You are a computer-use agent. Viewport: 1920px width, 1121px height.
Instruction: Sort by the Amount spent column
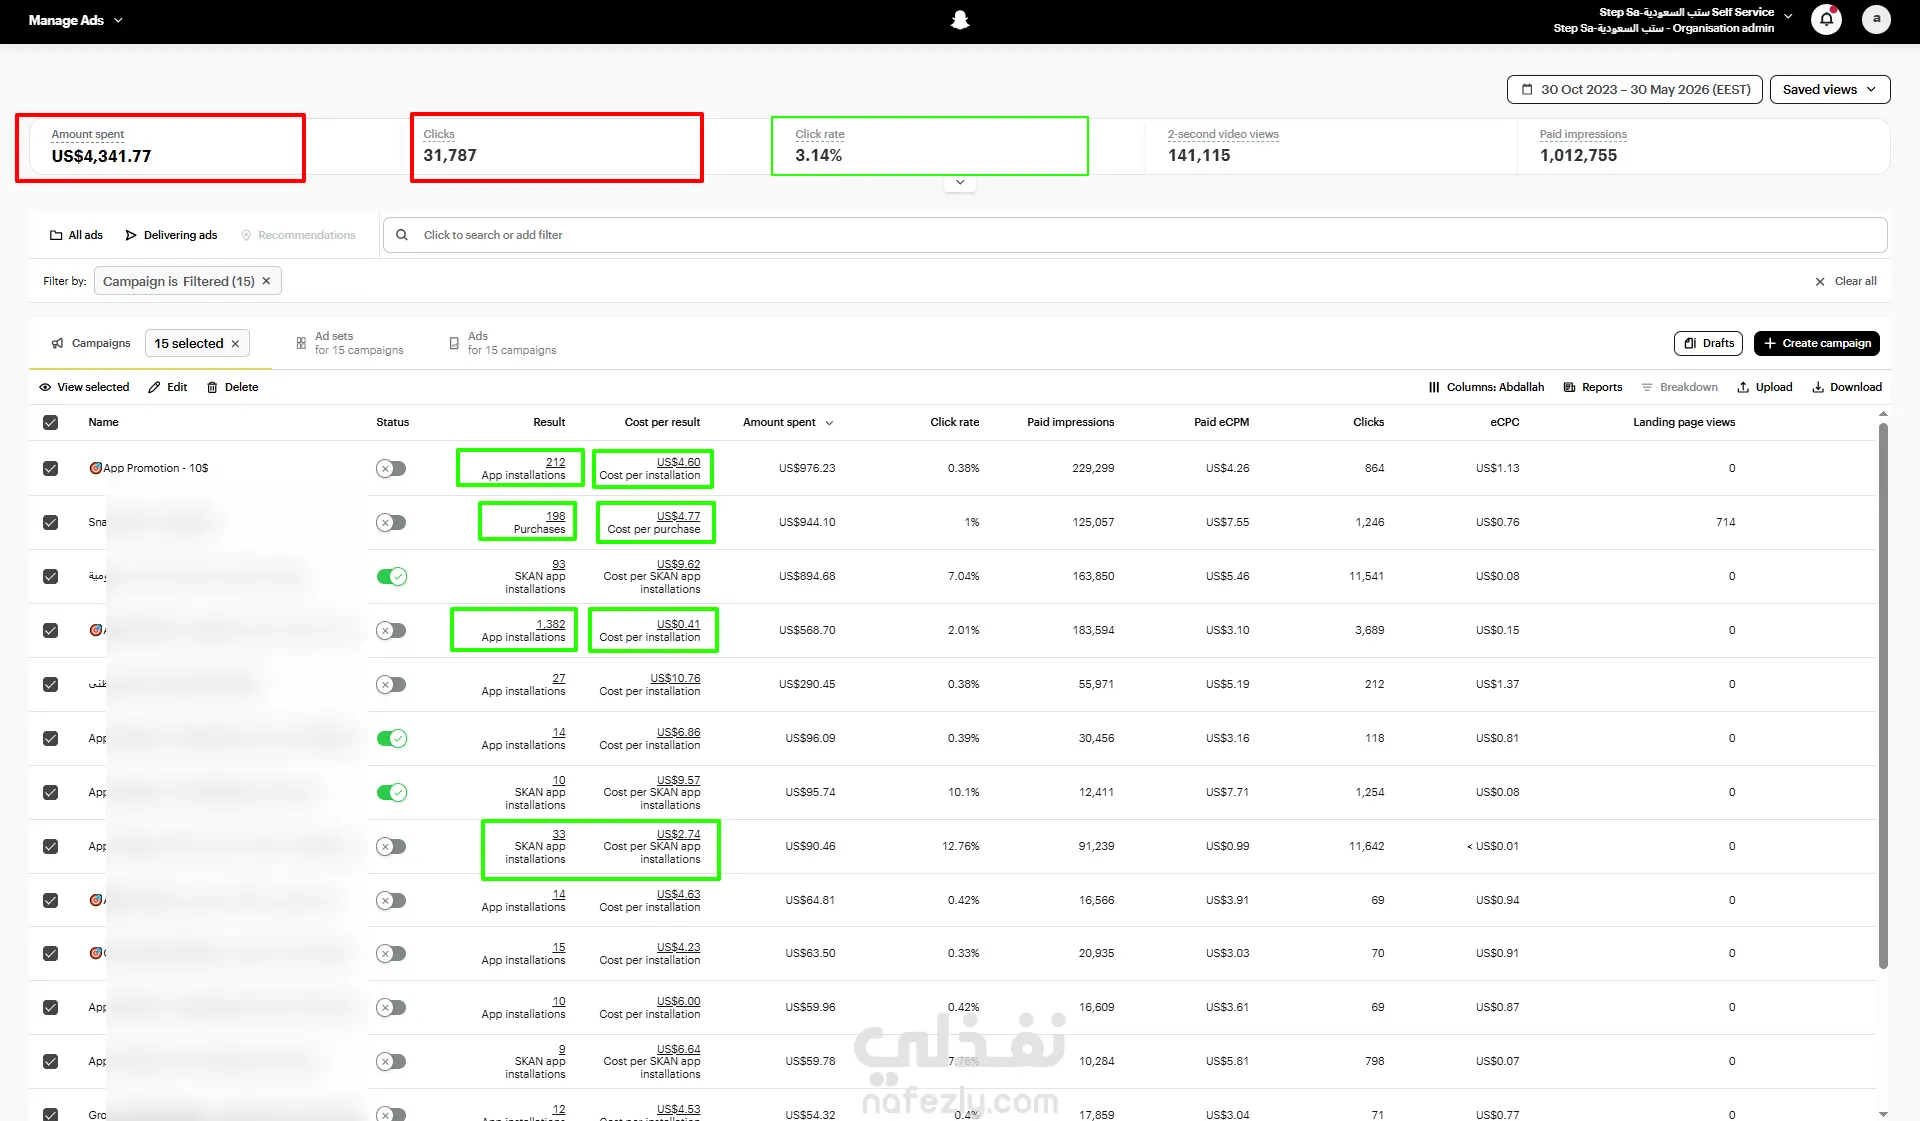pyautogui.click(x=788, y=422)
